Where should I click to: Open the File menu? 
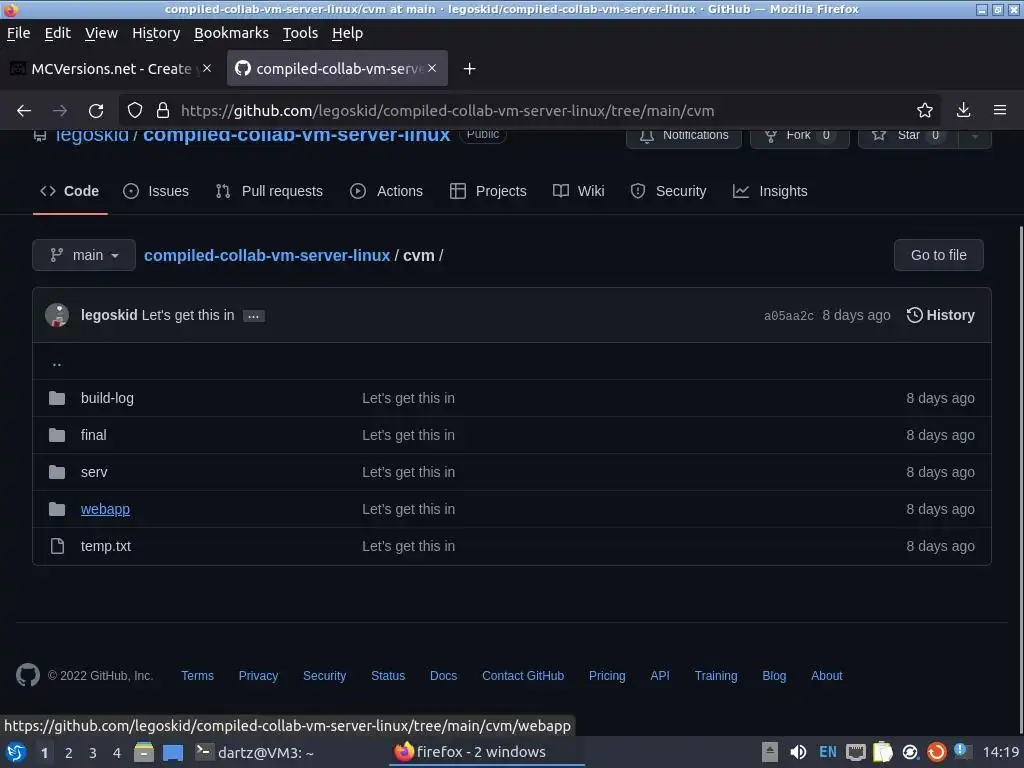point(18,33)
